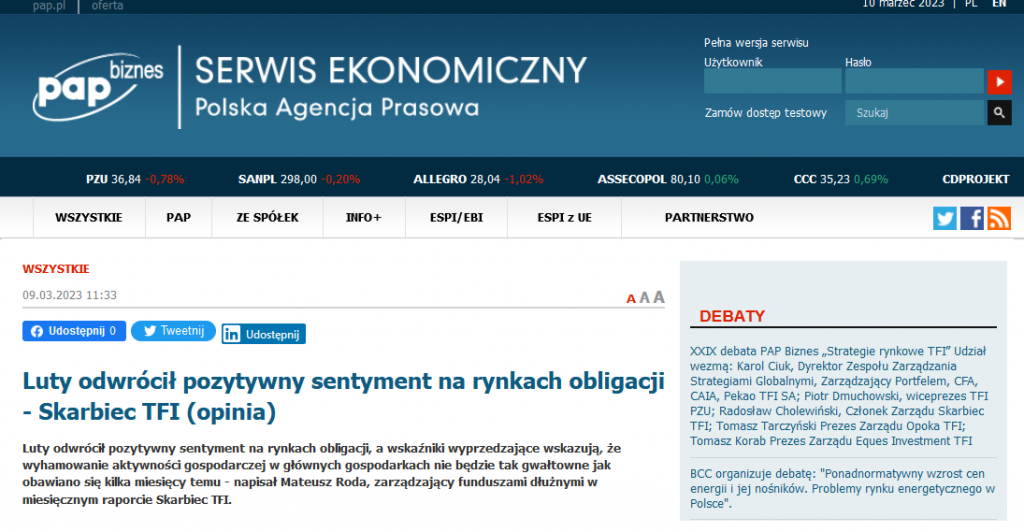Click the article headline Luty odwrócił

click(x=344, y=396)
